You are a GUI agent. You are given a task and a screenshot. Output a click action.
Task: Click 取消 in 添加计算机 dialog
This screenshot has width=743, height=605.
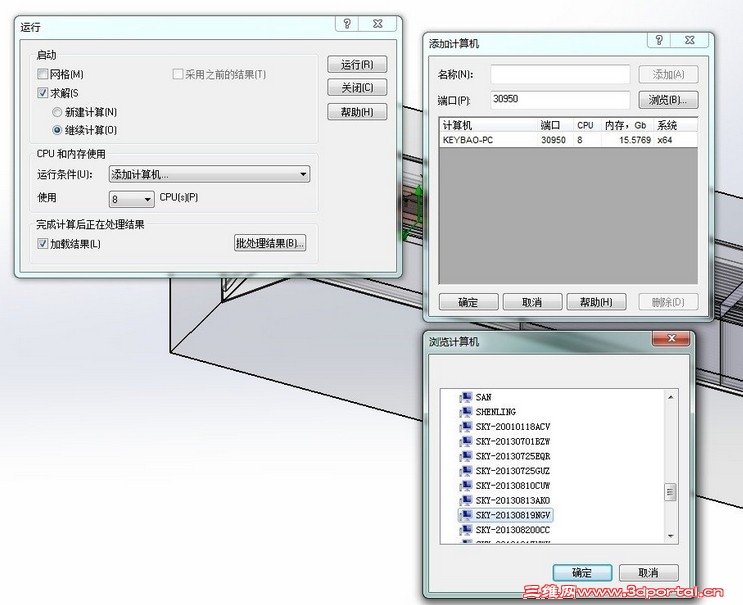(532, 302)
